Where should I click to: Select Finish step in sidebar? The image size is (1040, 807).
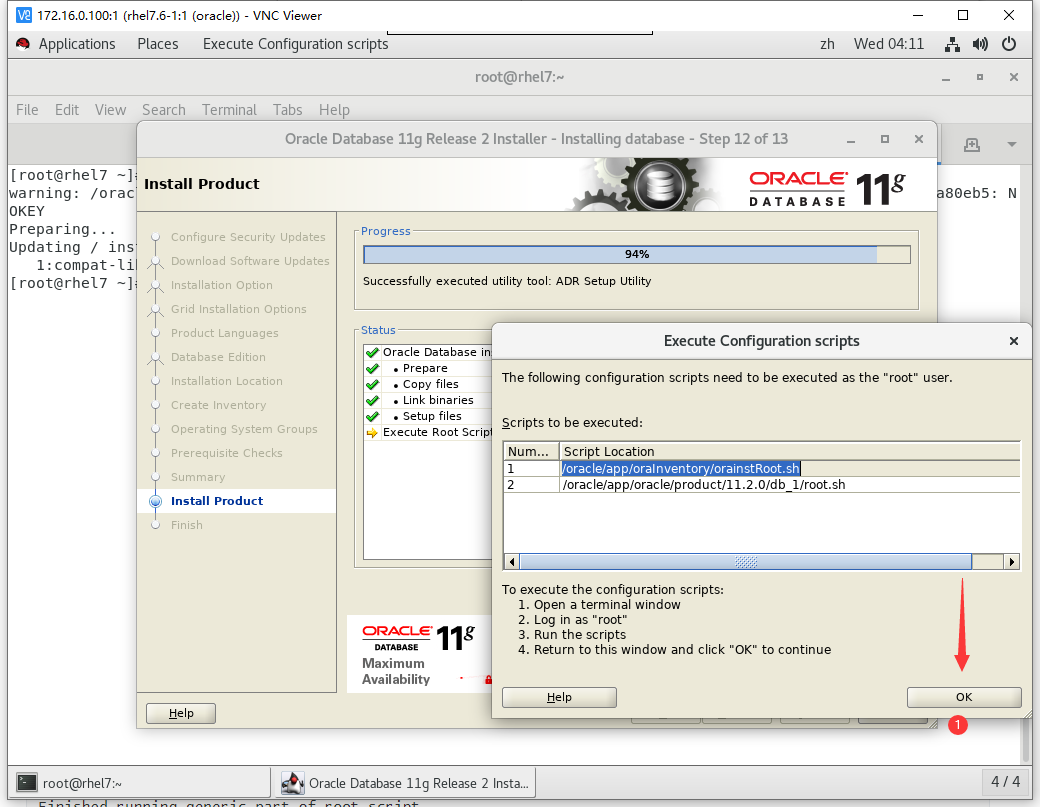tap(186, 525)
